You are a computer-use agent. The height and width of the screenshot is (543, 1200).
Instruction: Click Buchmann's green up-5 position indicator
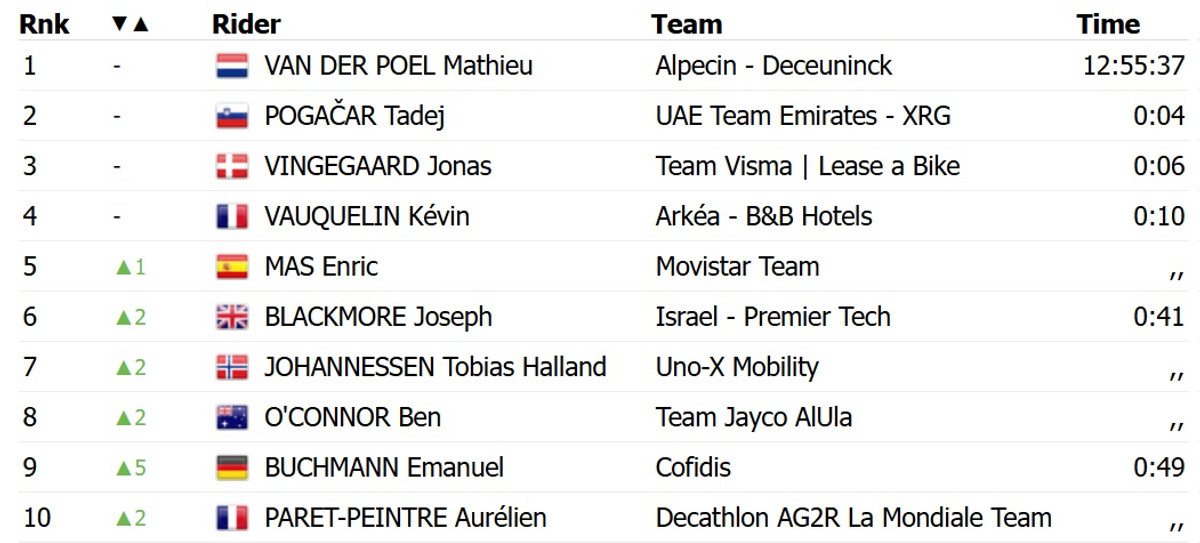(131, 468)
